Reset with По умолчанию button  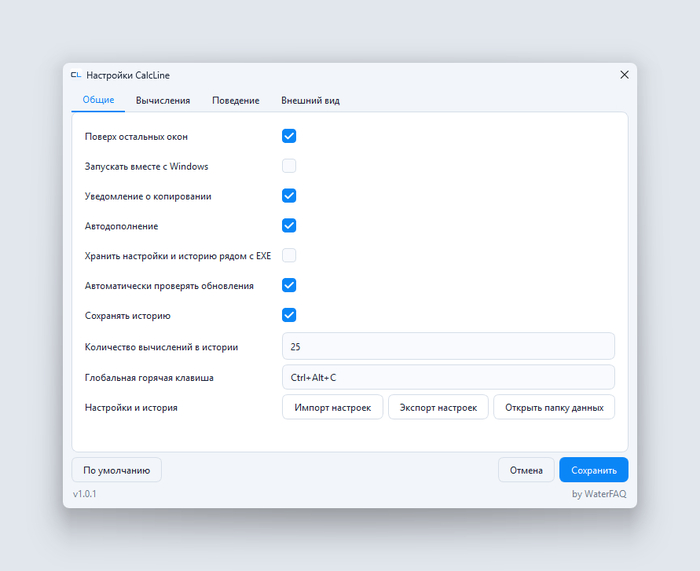point(117,470)
